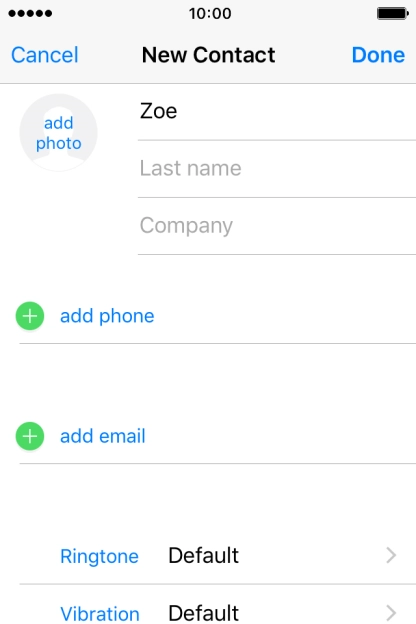This screenshot has width=416, height=624.
Task: Select the Vibration label
Action: click(100, 614)
